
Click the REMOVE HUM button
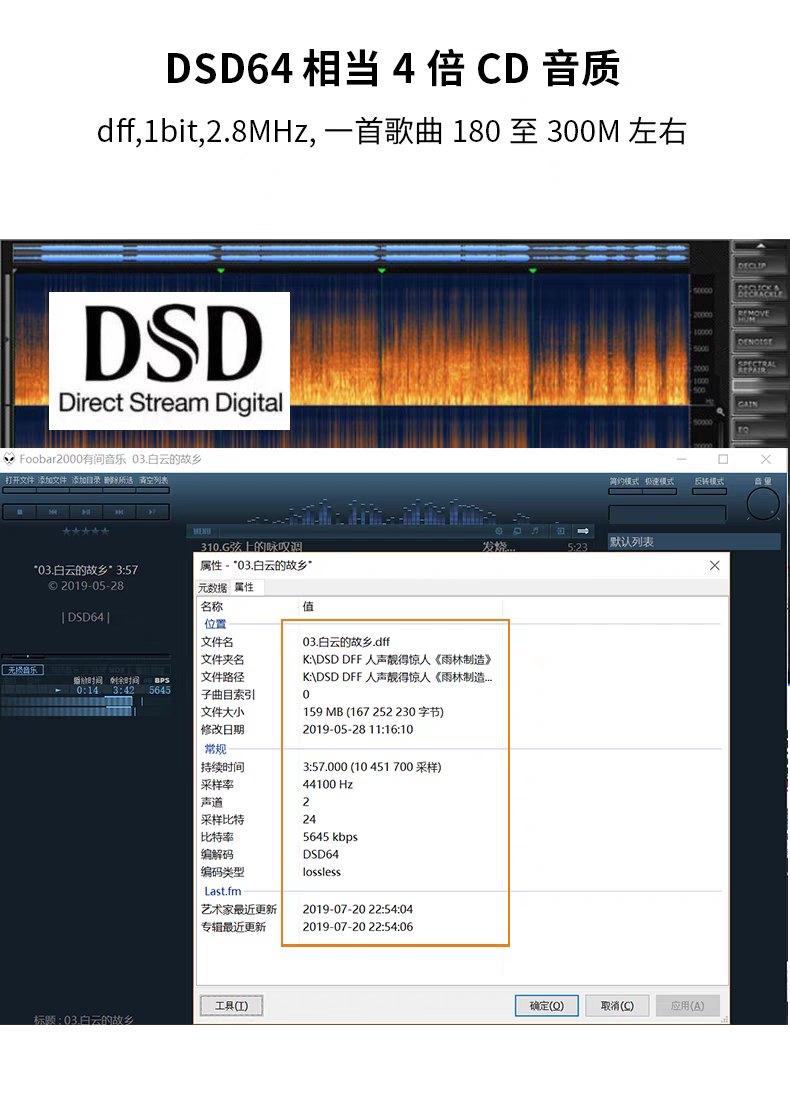click(759, 316)
